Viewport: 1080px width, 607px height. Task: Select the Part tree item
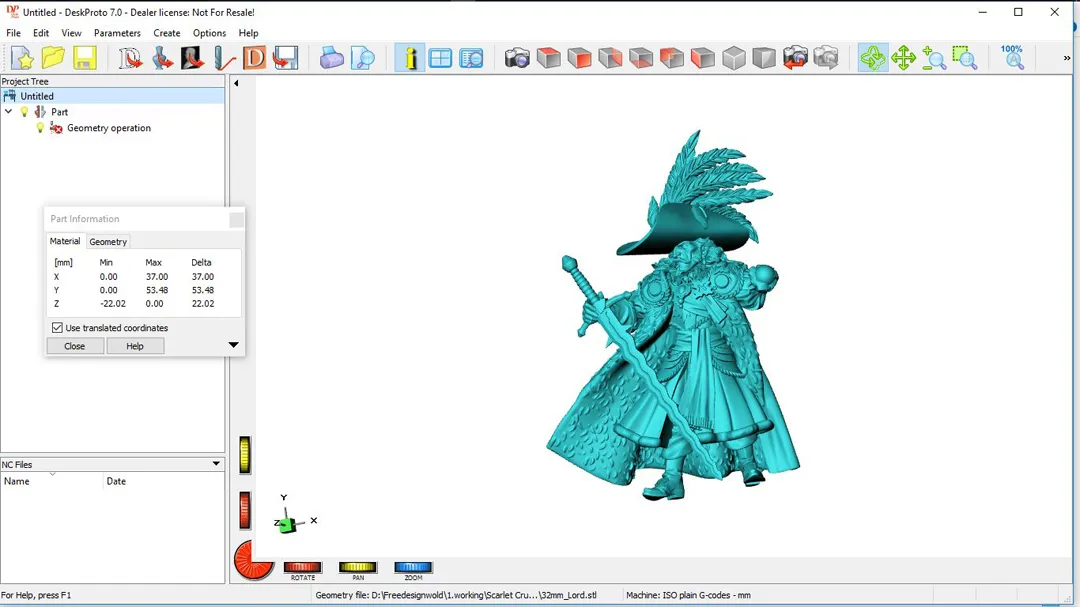(59, 112)
